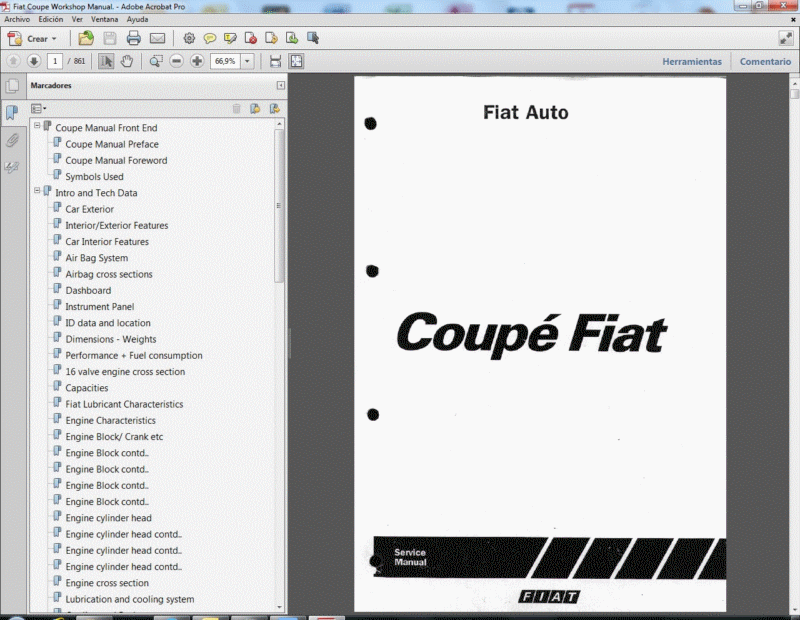This screenshot has height=620, width=800.
Task: Open the Crear dropdown menu
Action: click(33, 39)
